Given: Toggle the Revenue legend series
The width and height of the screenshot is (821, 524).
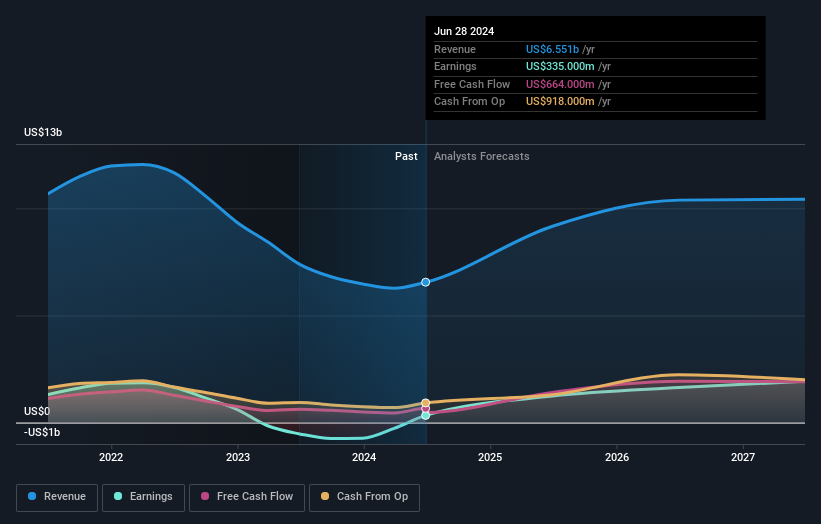Looking at the screenshot, I should pos(57,497).
